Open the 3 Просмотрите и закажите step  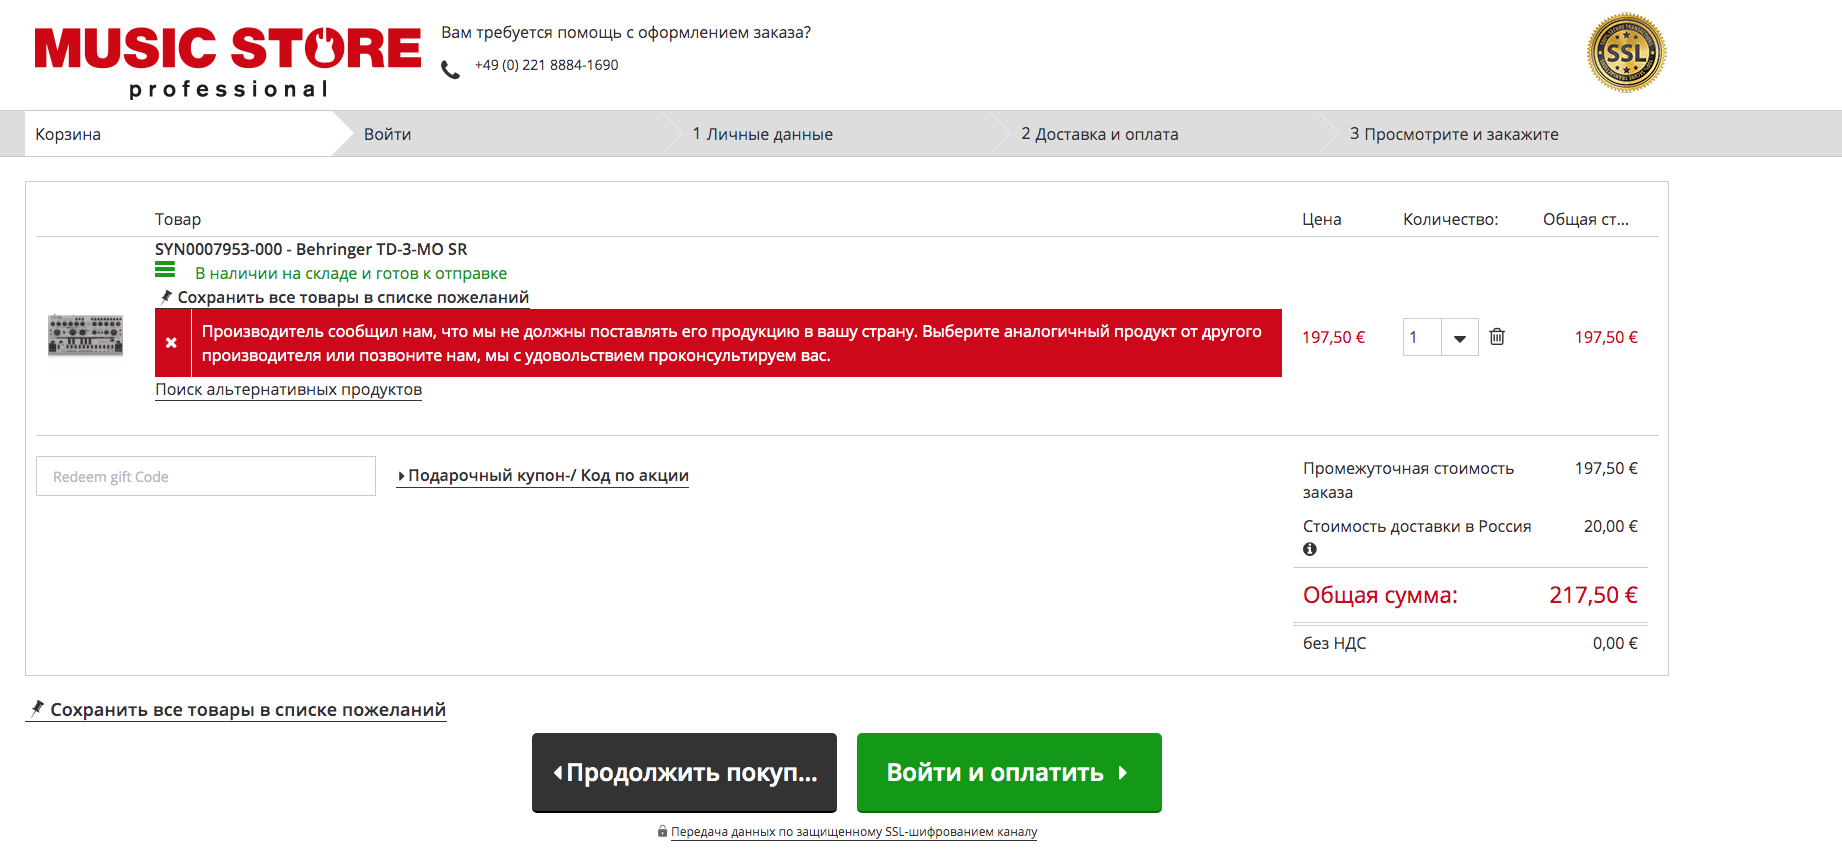tap(1454, 134)
